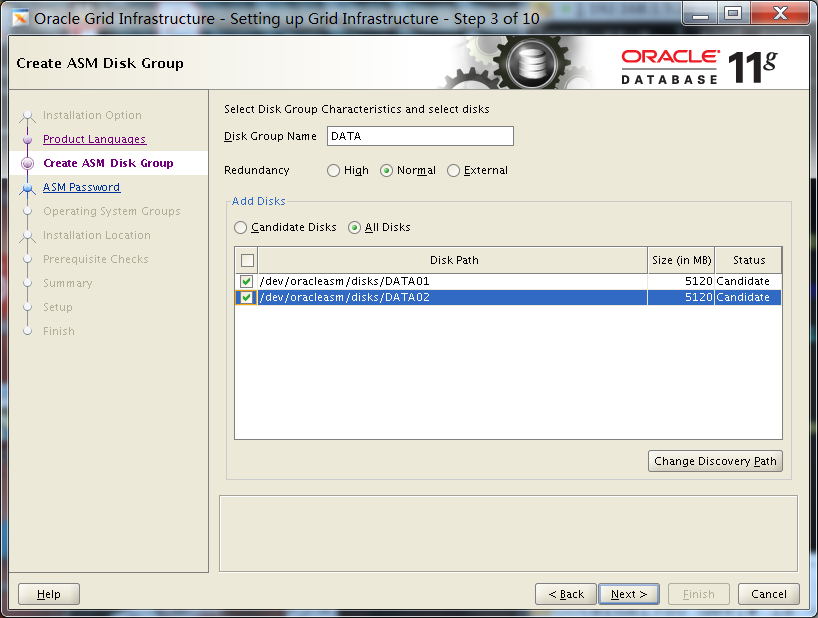The height and width of the screenshot is (618, 818).
Task: Choose the Candidate Disks radio option
Action: 240,227
